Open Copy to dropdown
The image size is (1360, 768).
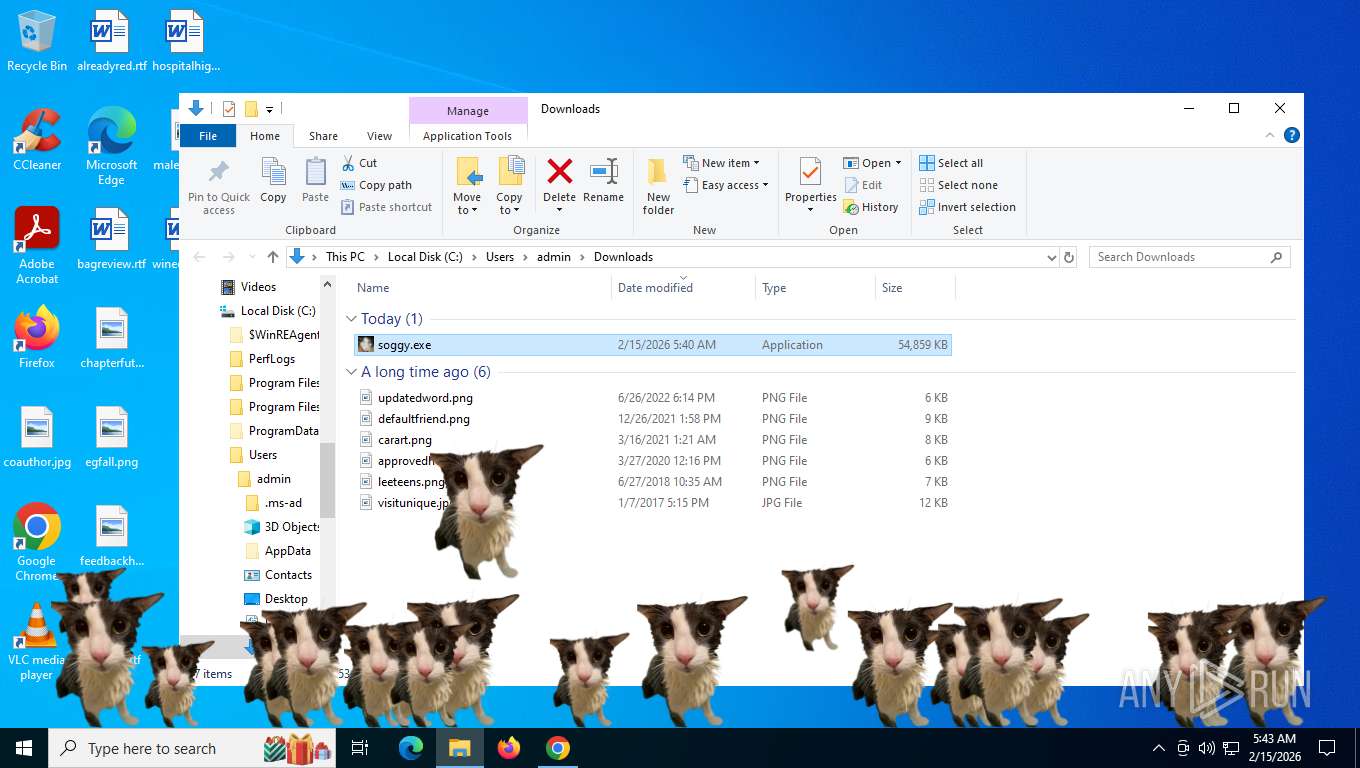pyautogui.click(x=510, y=186)
